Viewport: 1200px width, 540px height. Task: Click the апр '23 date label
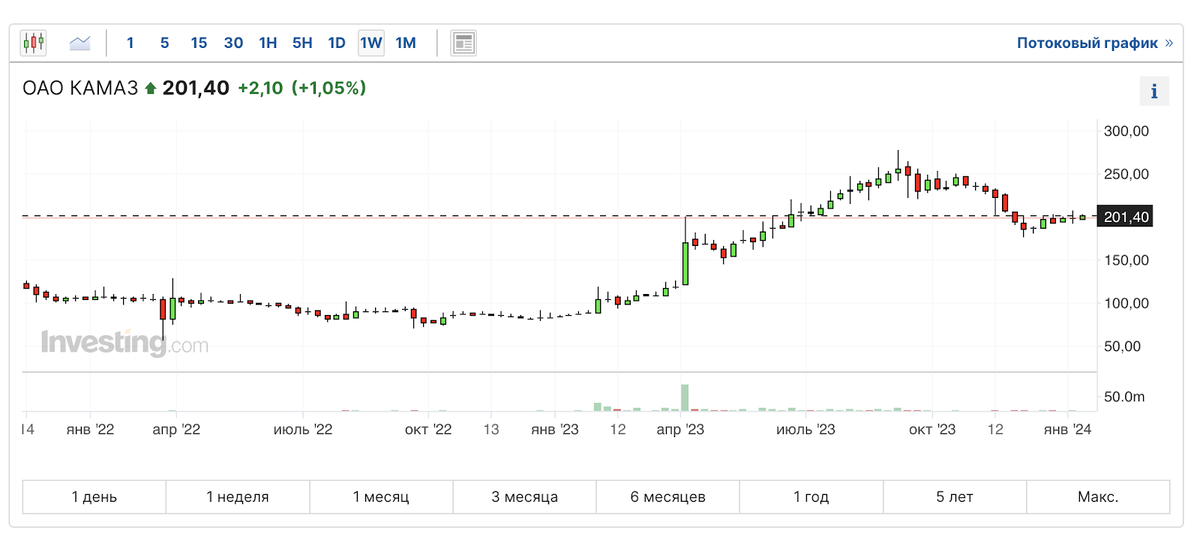click(x=680, y=429)
